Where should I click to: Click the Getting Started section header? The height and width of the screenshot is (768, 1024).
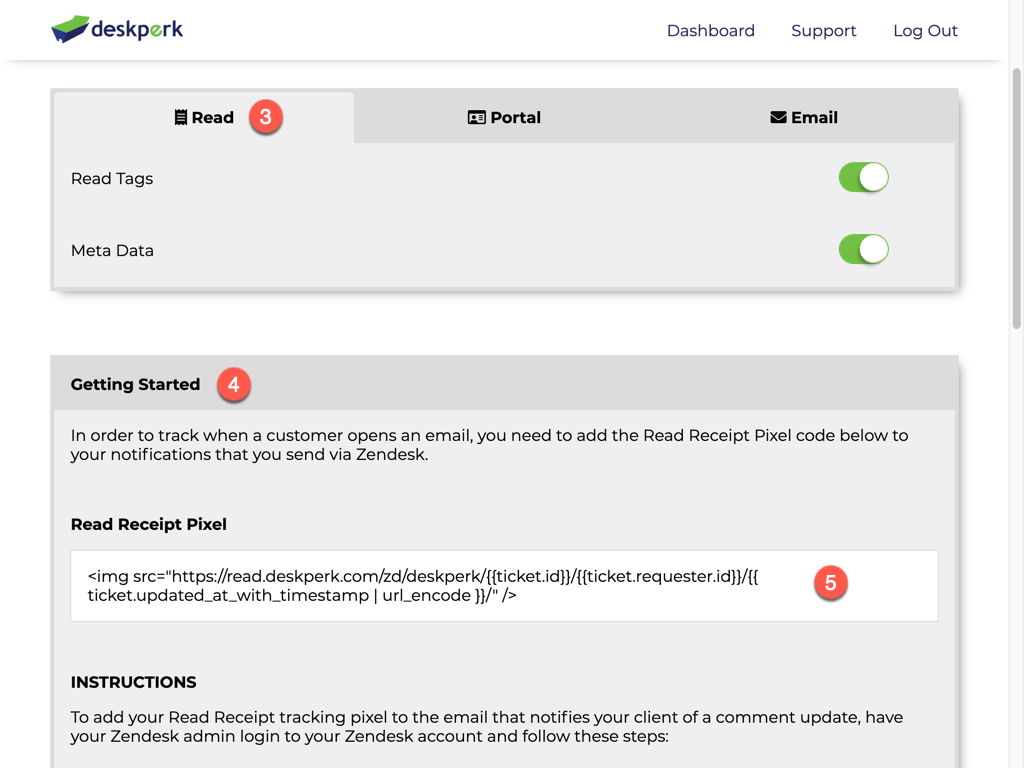(135, 385)
